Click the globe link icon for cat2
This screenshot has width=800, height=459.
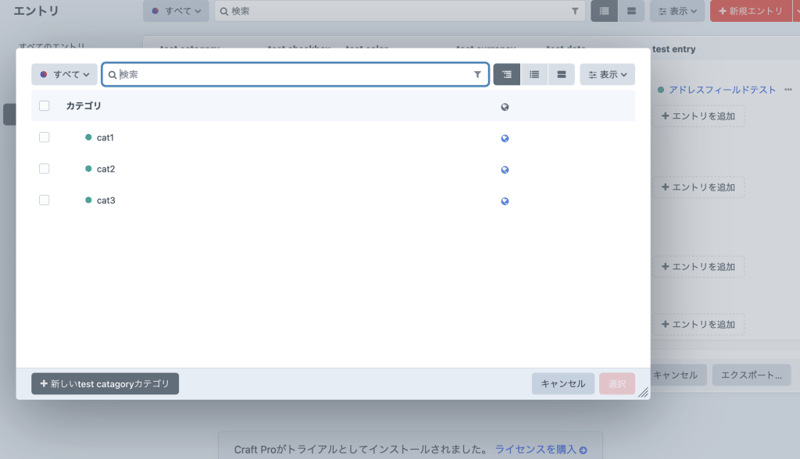click(505, 170)
